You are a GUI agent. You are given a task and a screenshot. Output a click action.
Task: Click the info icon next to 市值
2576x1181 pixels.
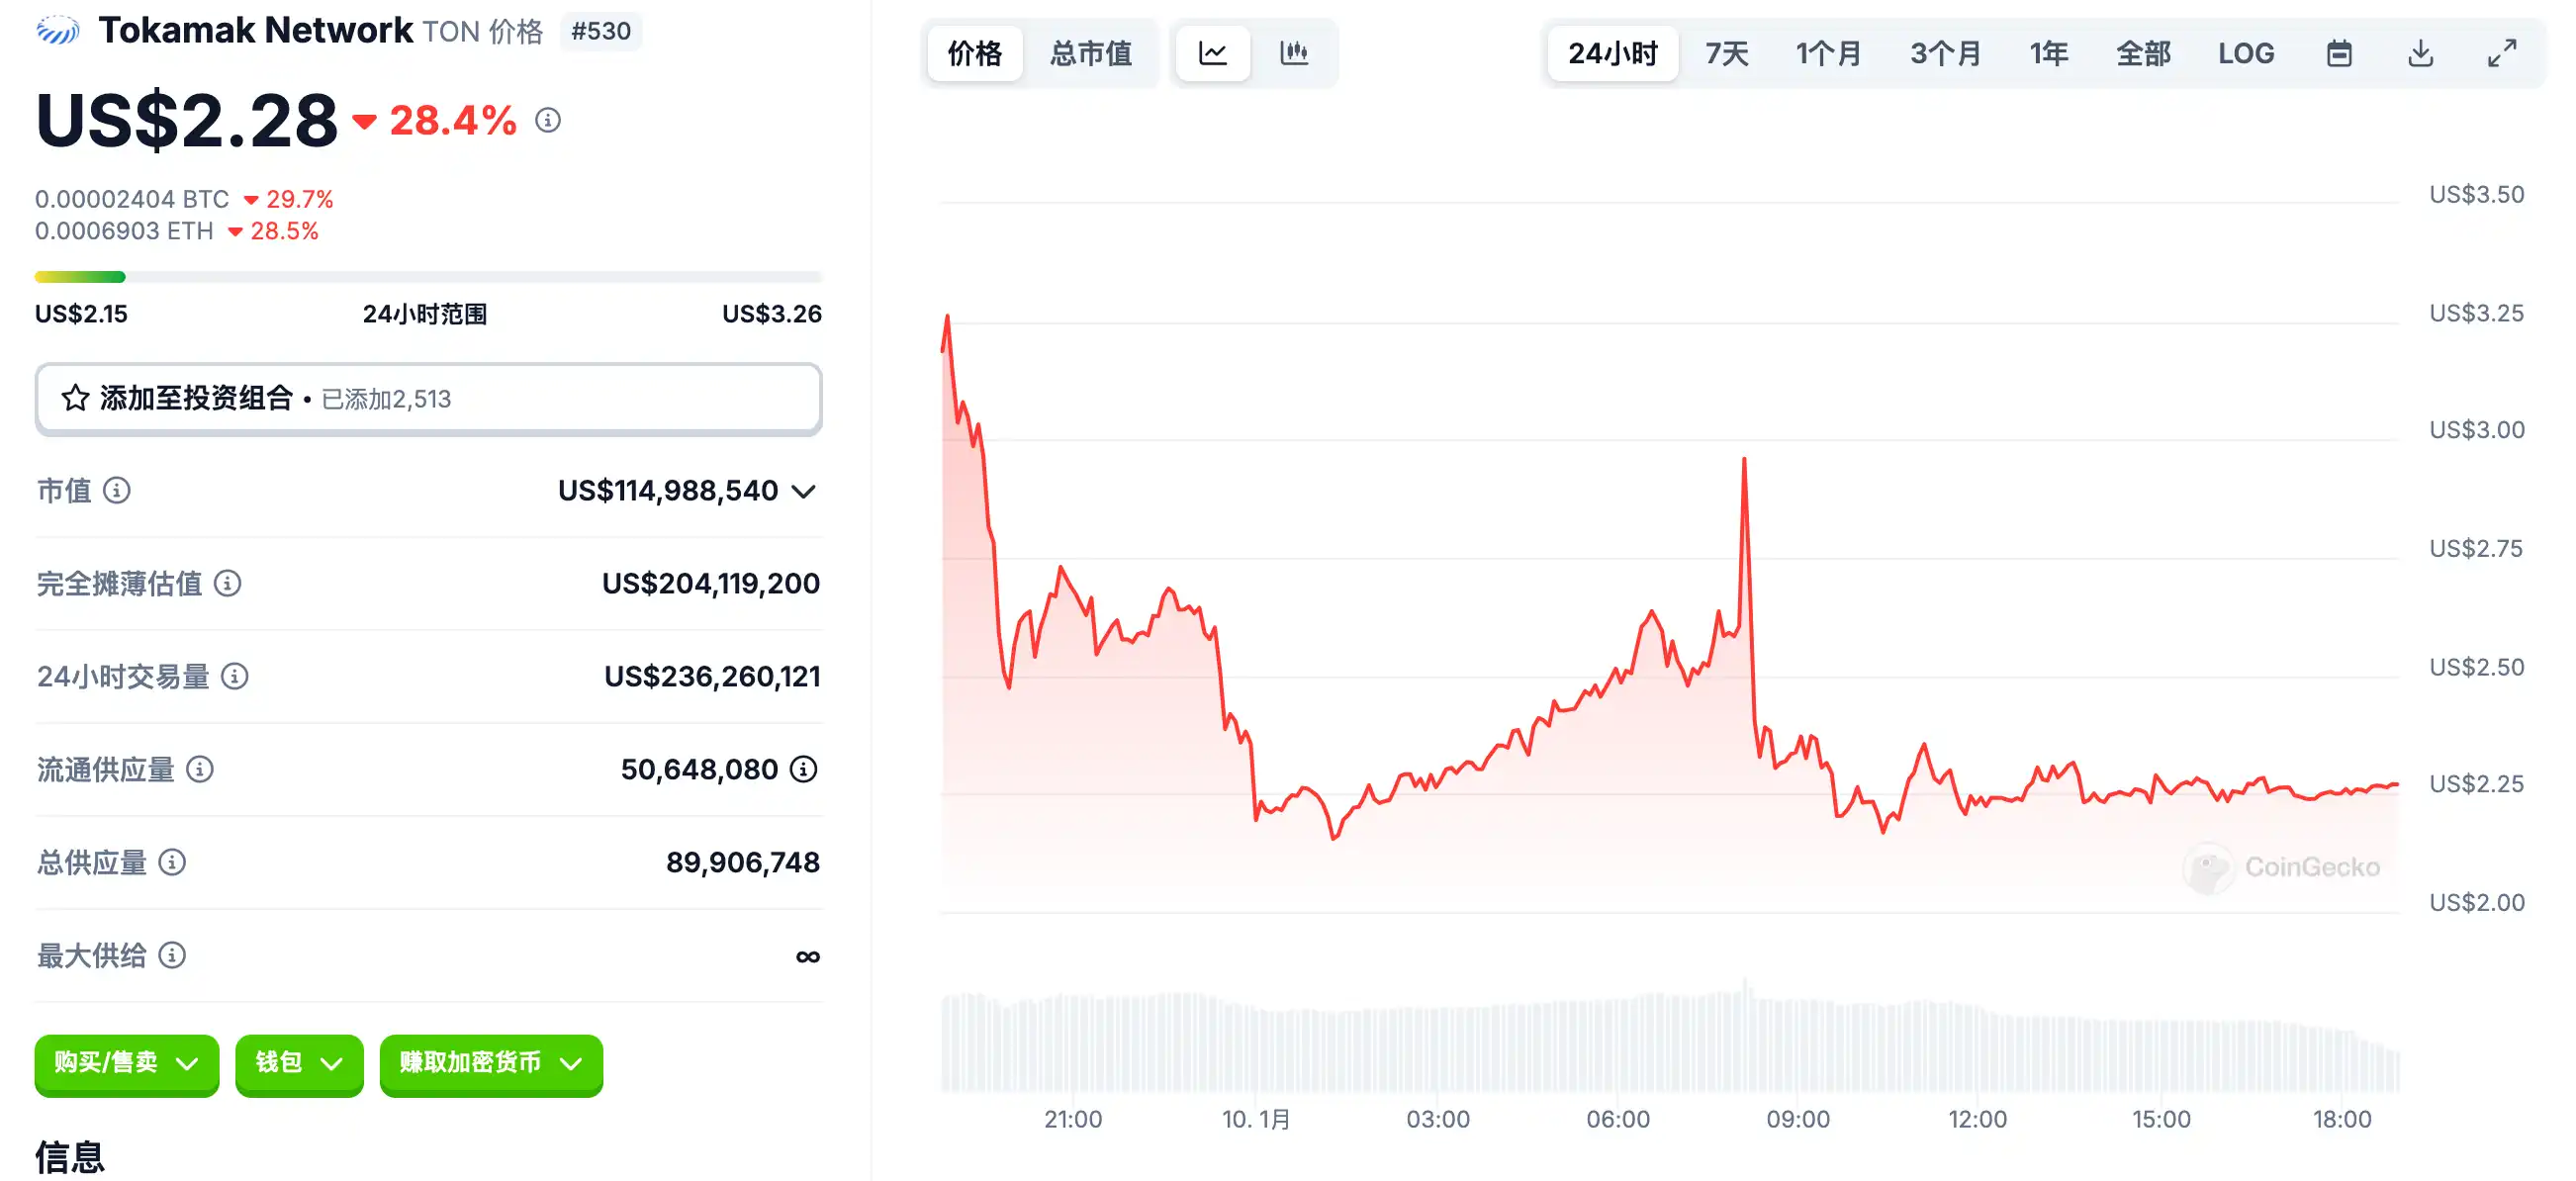point(117,490)
